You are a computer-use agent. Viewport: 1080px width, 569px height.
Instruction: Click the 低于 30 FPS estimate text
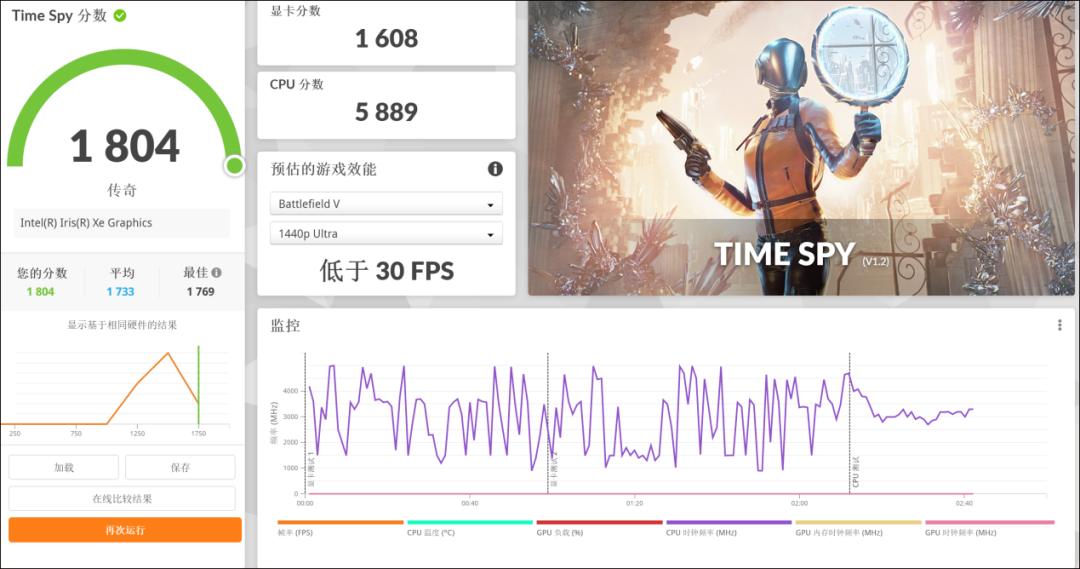tap(386, 271)
